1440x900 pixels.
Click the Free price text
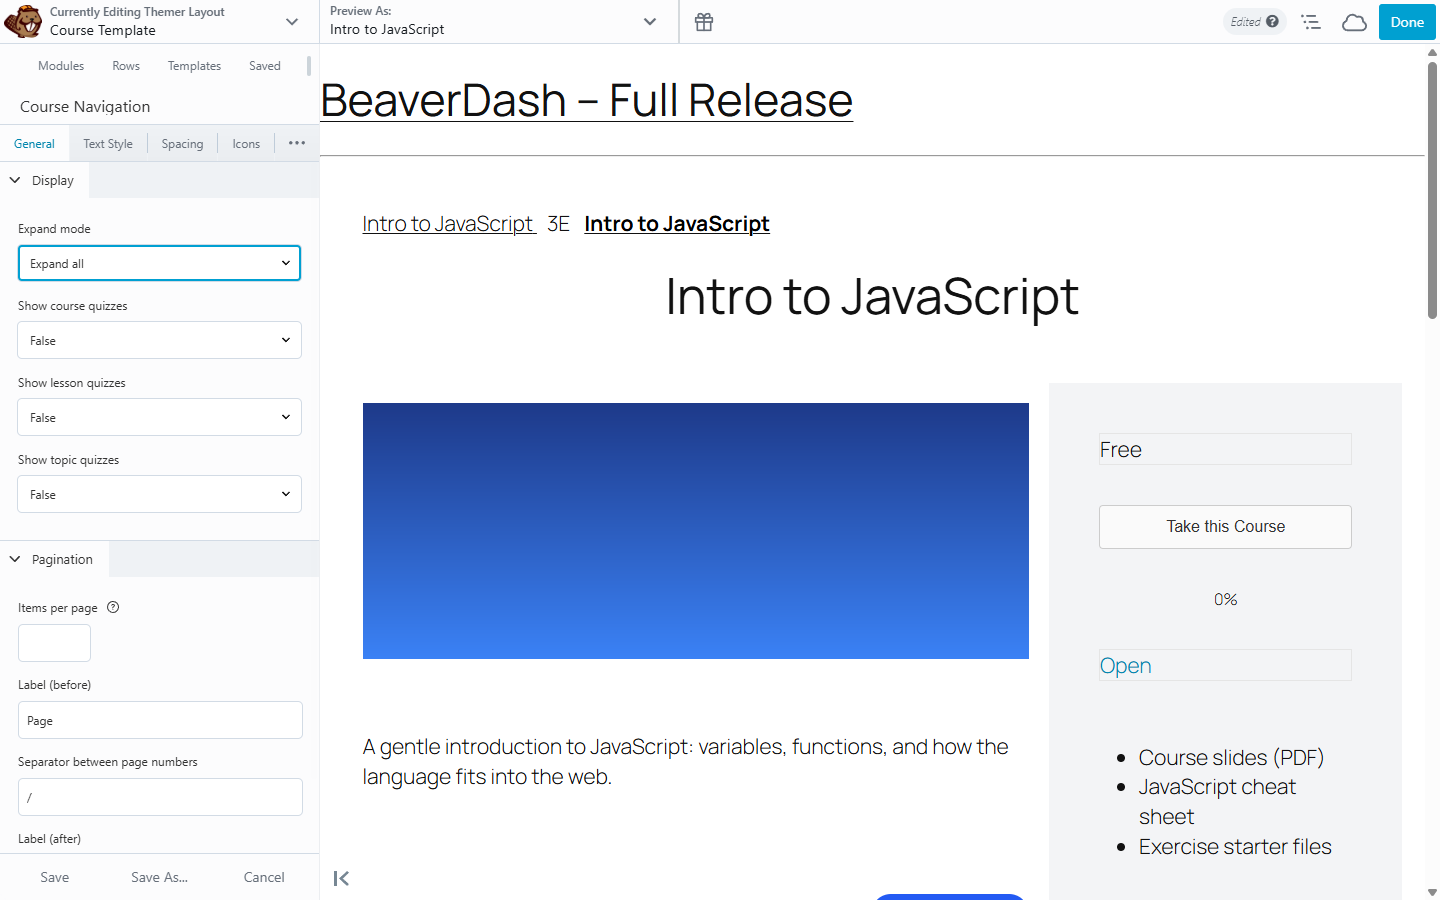click(x=1121, y=450)
